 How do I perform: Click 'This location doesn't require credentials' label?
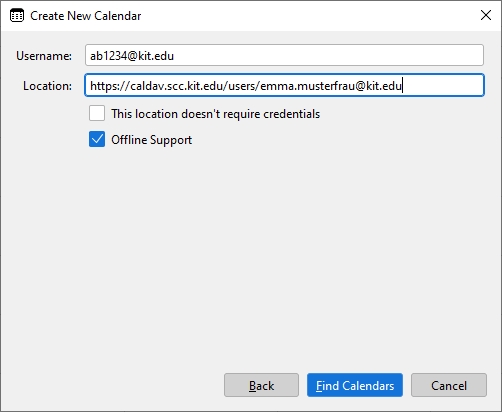[216, 114]
